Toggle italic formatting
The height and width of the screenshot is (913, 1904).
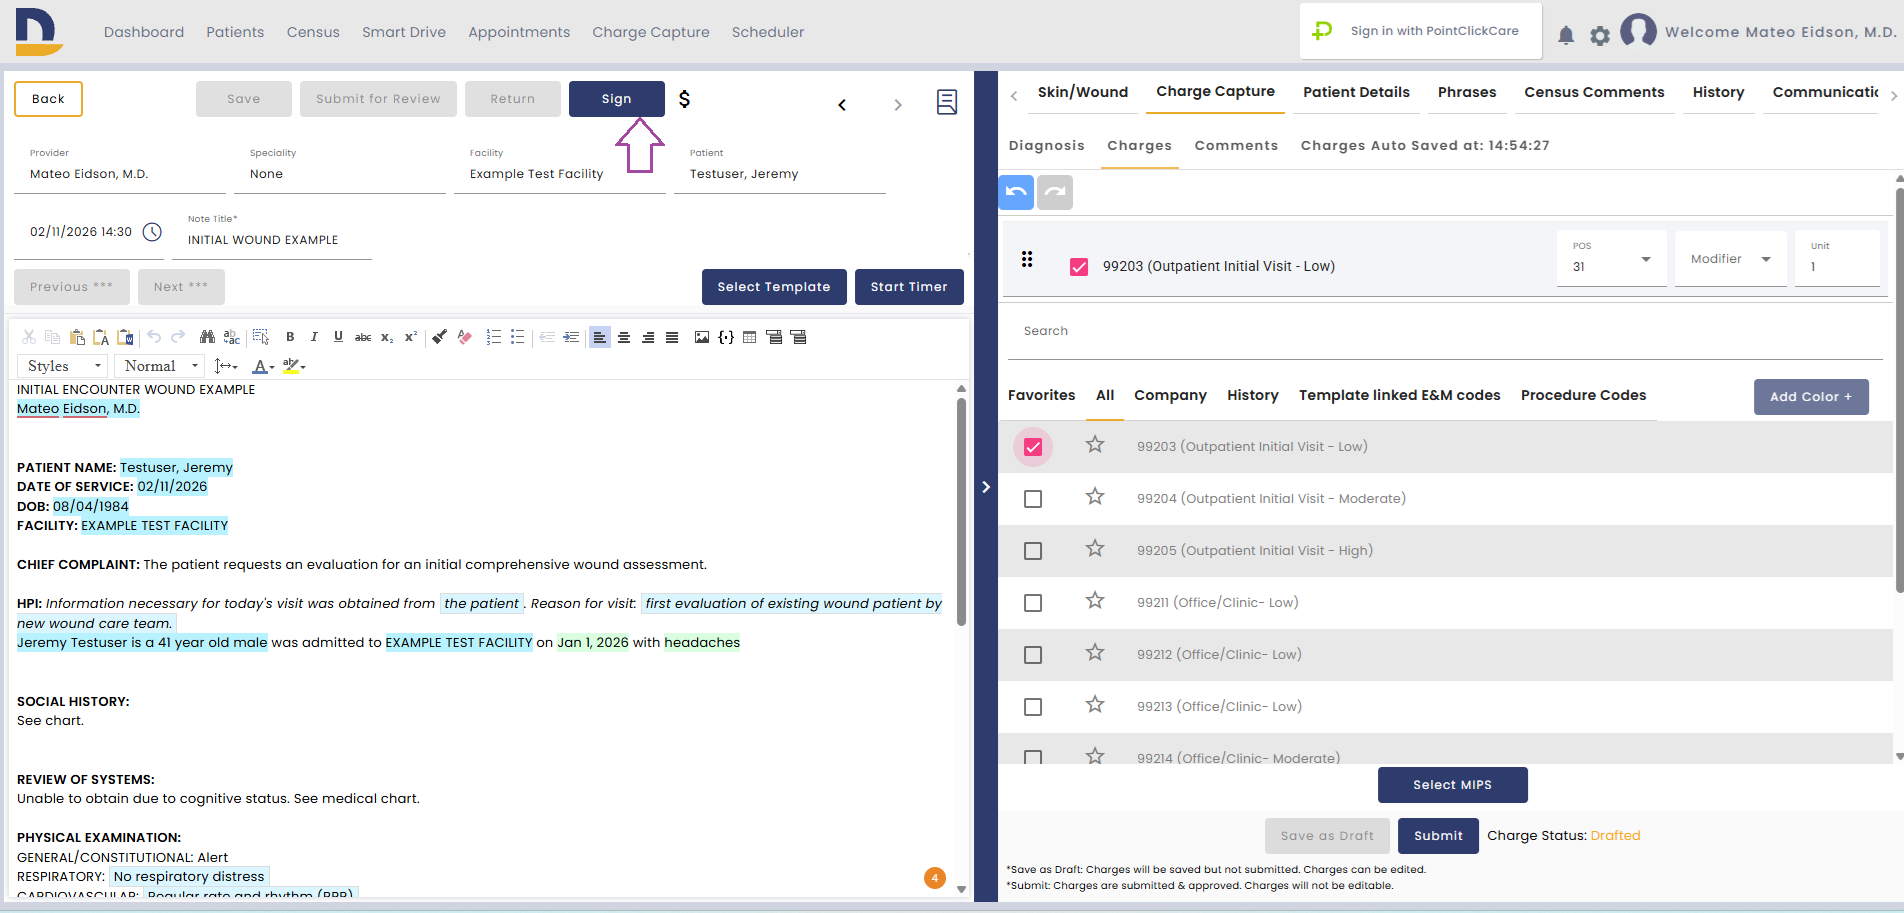[x=314, y=337]
